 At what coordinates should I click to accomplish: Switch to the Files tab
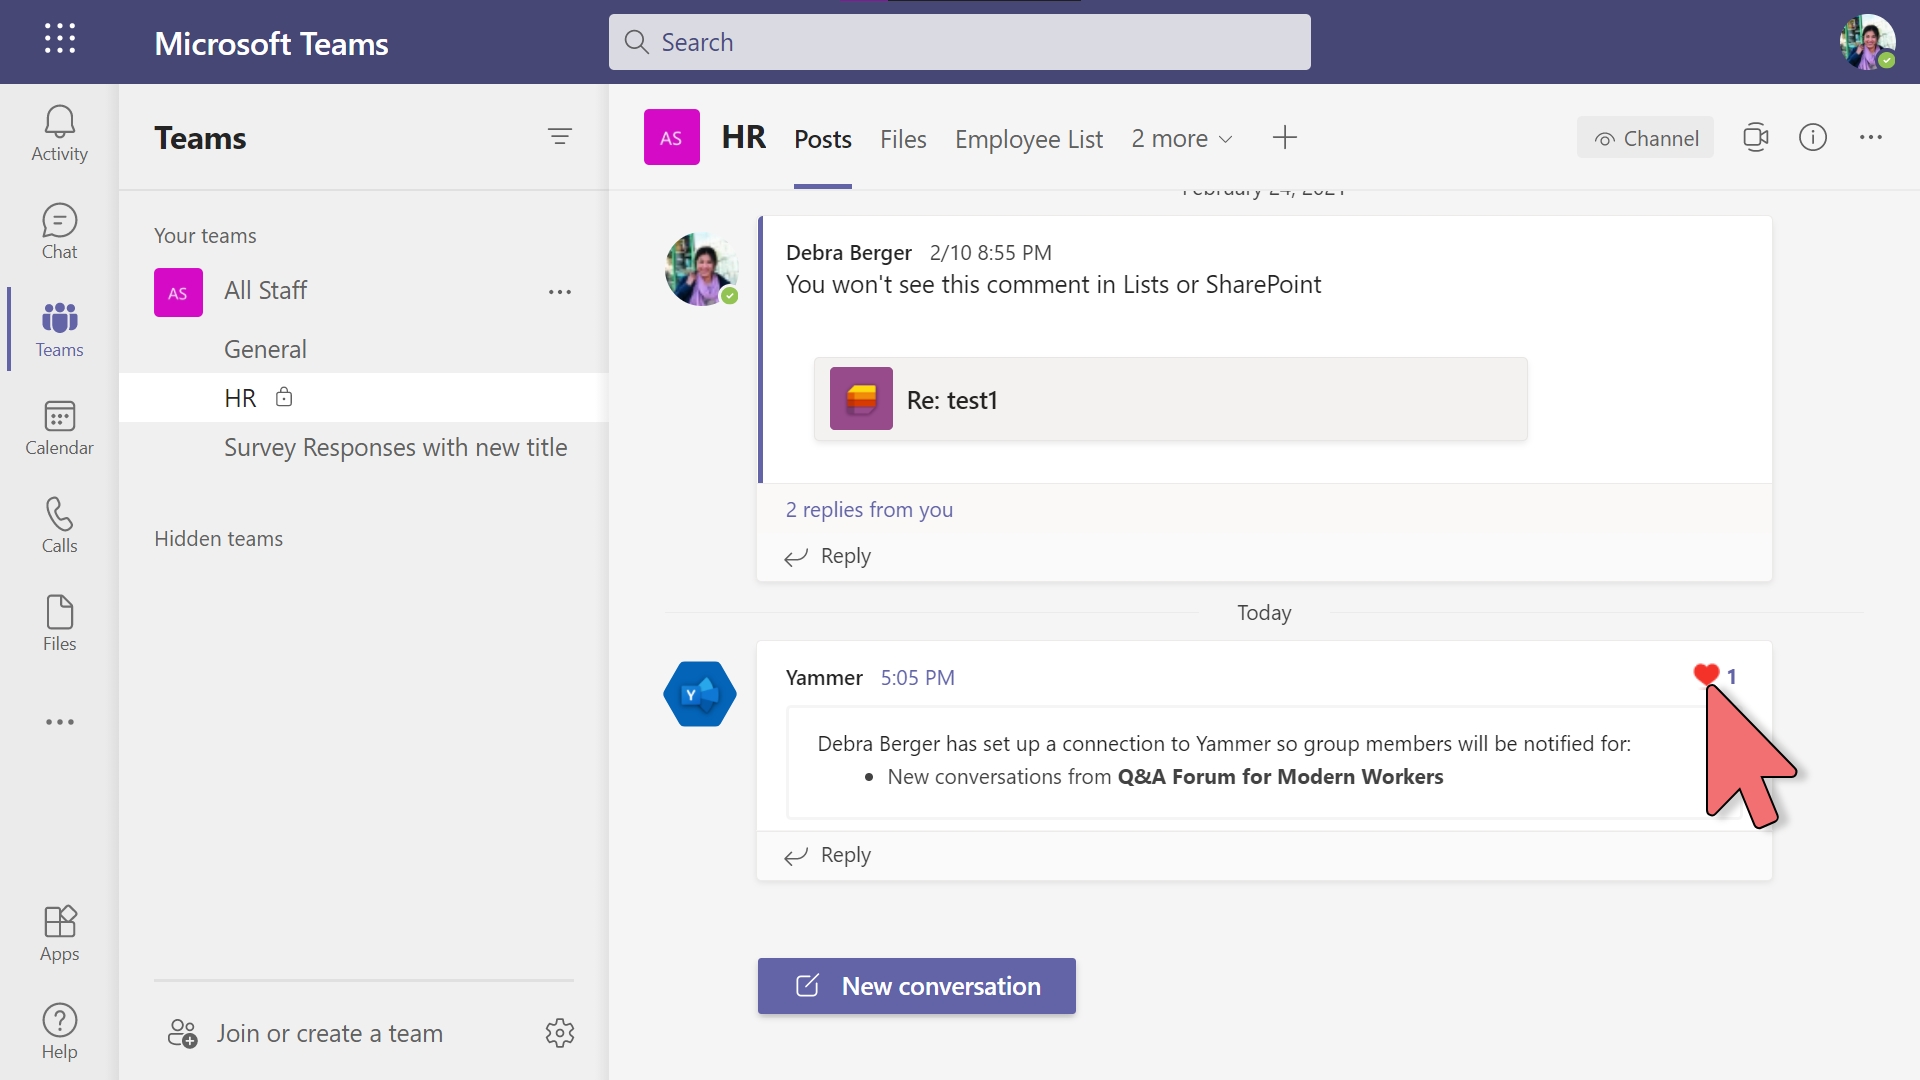click(x=903, y=139)
